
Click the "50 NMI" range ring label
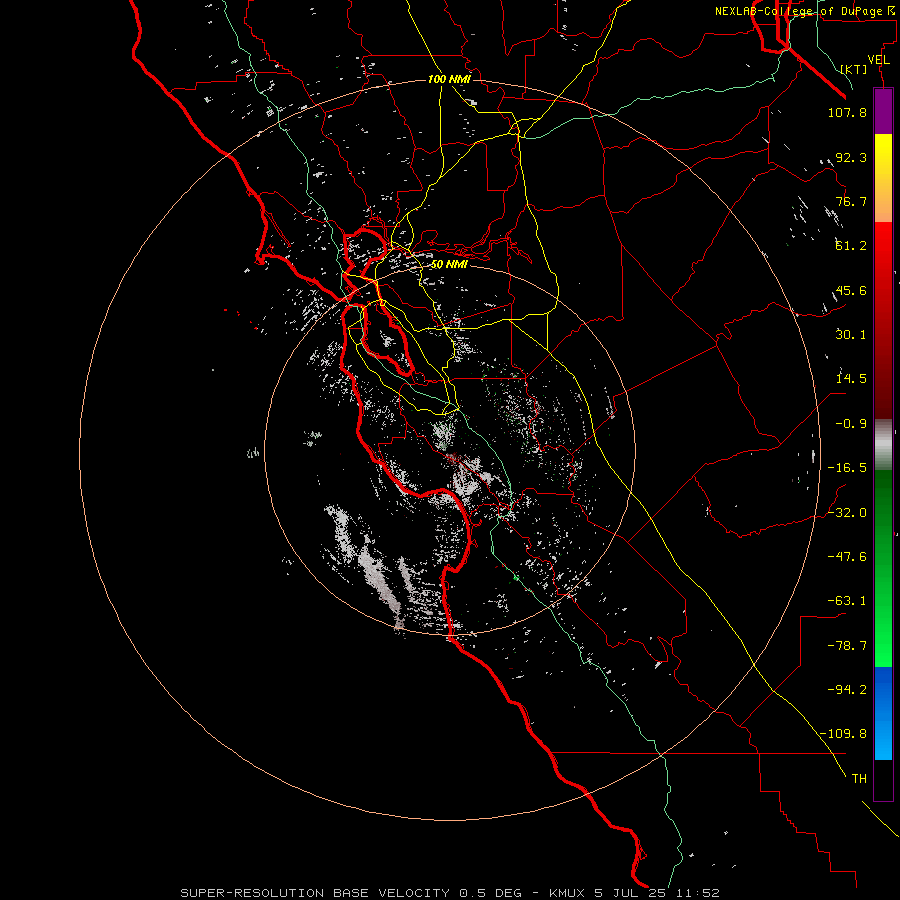pos(449,265)
